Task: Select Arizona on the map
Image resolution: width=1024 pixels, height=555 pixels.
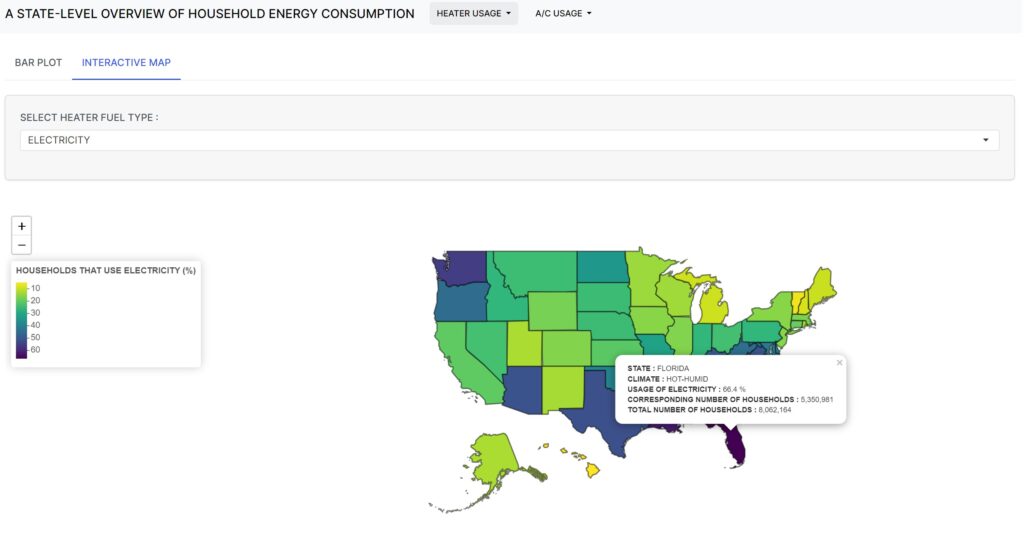Action: (x=524, y=390)
